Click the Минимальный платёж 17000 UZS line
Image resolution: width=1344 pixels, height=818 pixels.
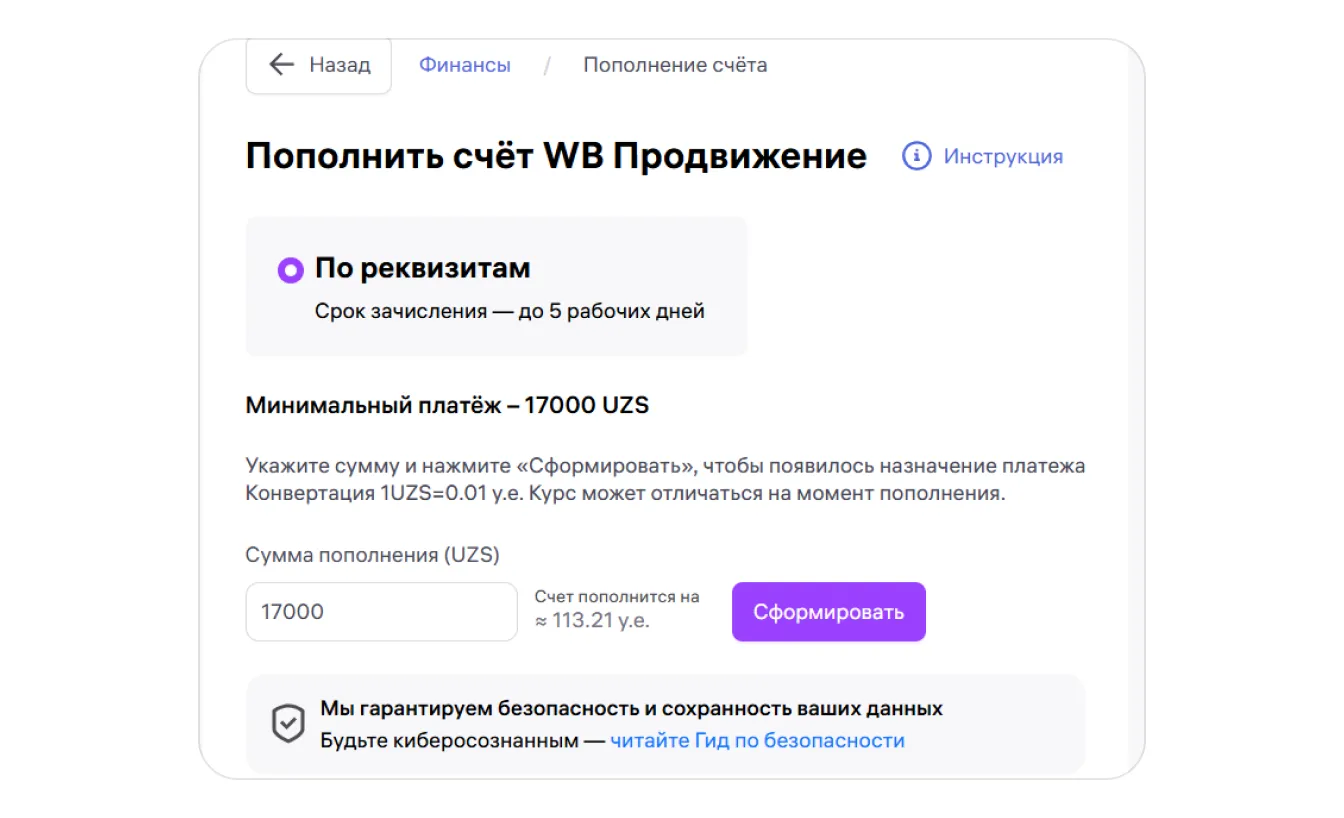coord(447,405)
